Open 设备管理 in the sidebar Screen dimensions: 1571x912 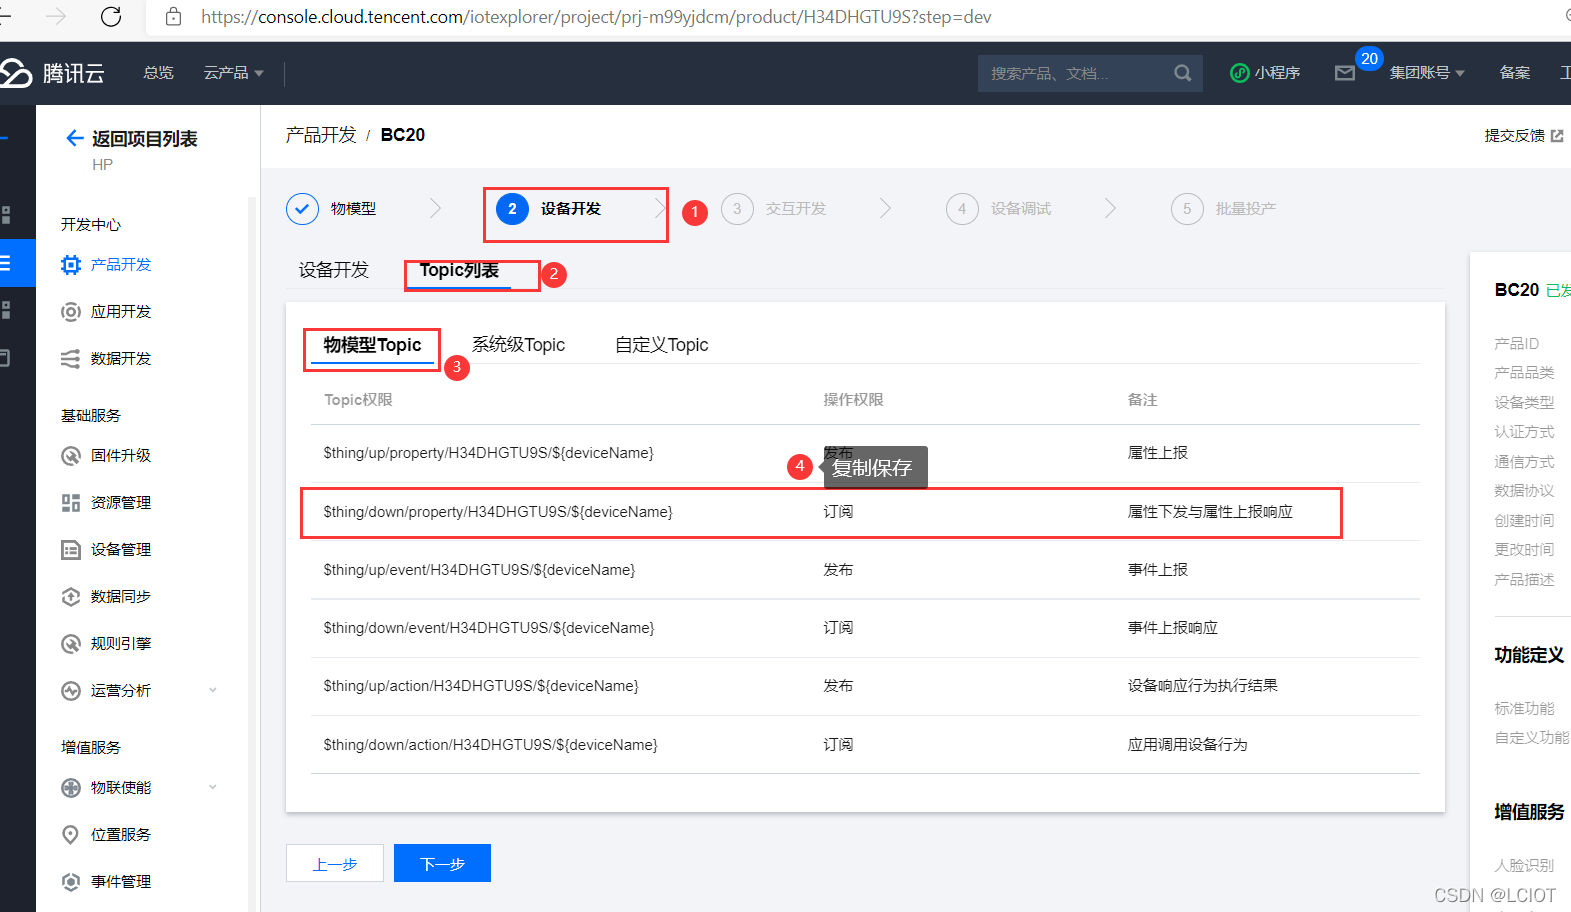(x=121, y=550)
